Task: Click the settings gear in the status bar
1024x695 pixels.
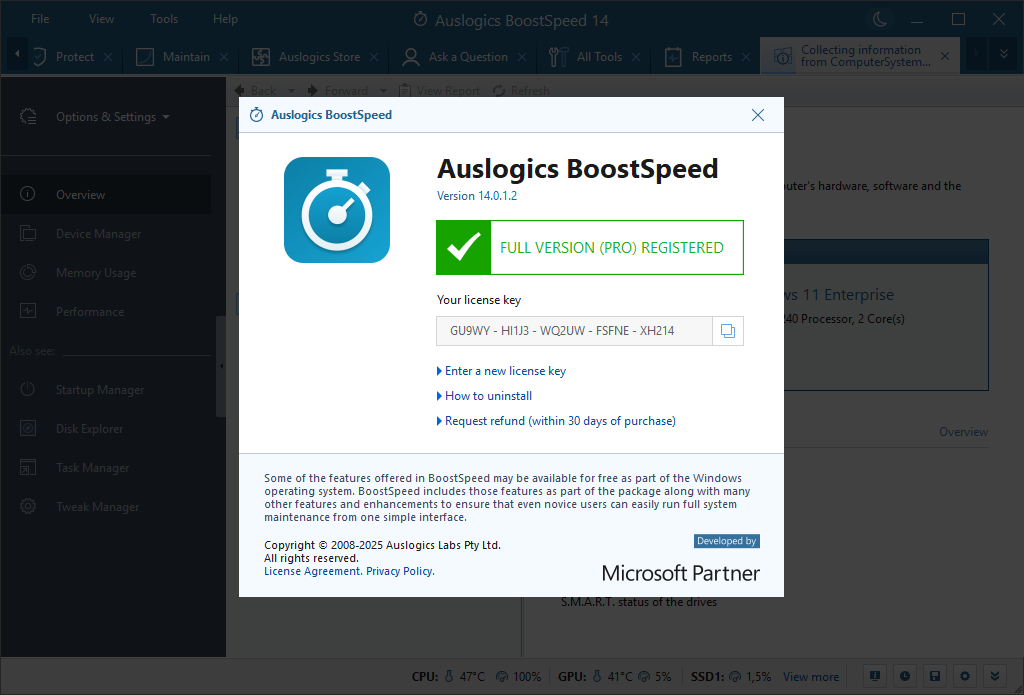Action: tap(965, 676)
